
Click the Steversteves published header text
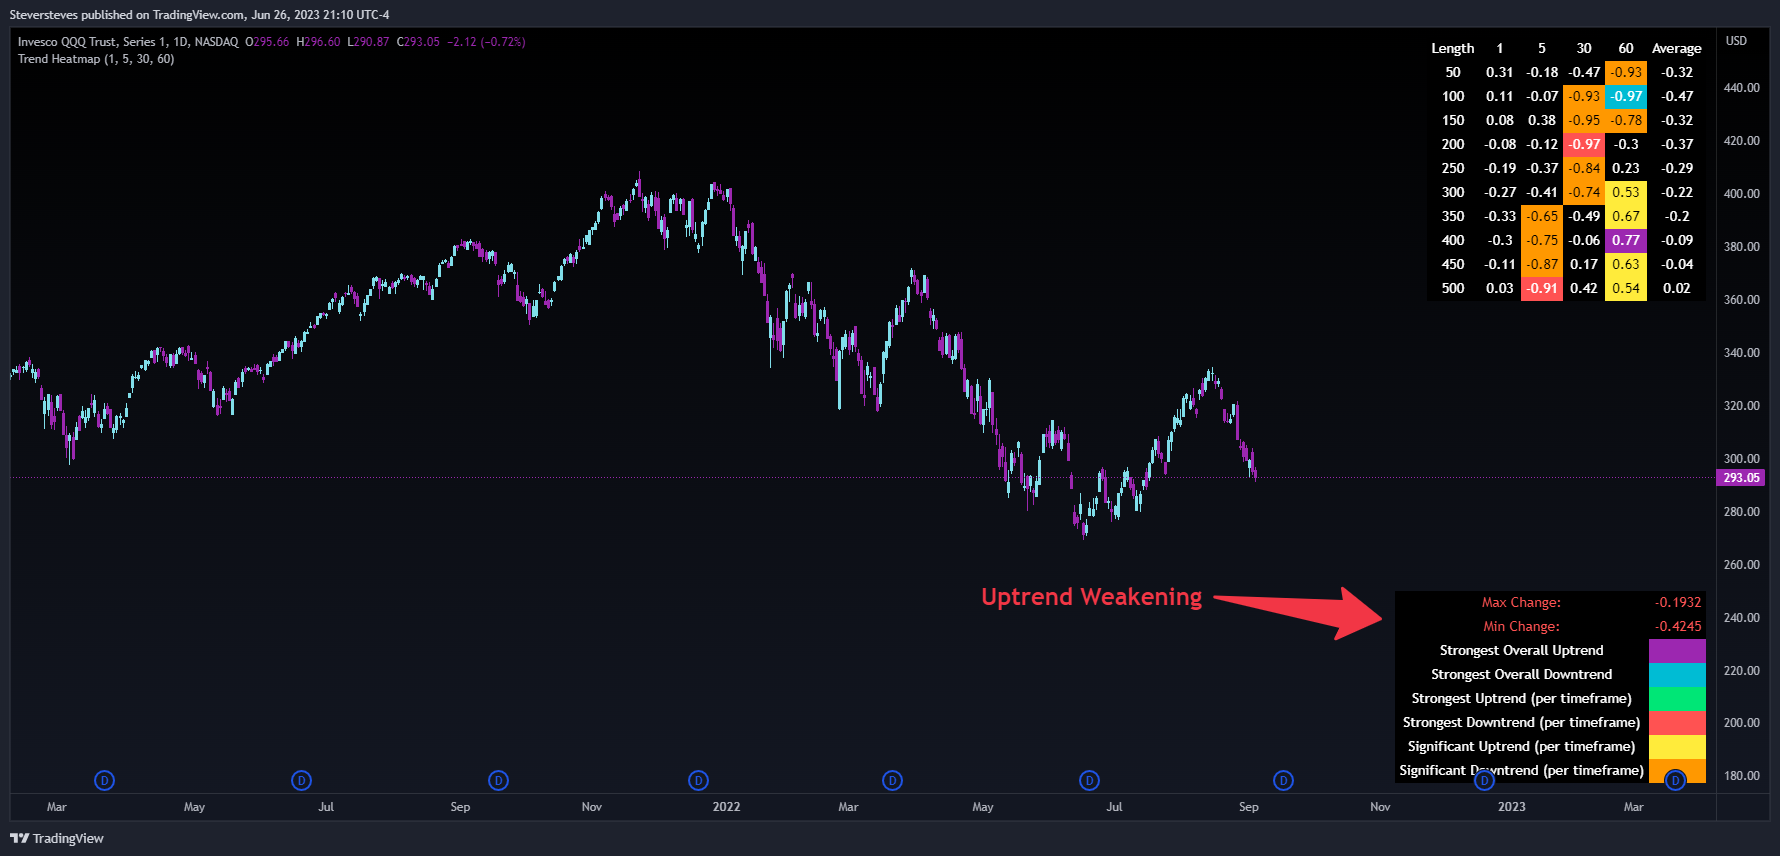coord(199,15)
